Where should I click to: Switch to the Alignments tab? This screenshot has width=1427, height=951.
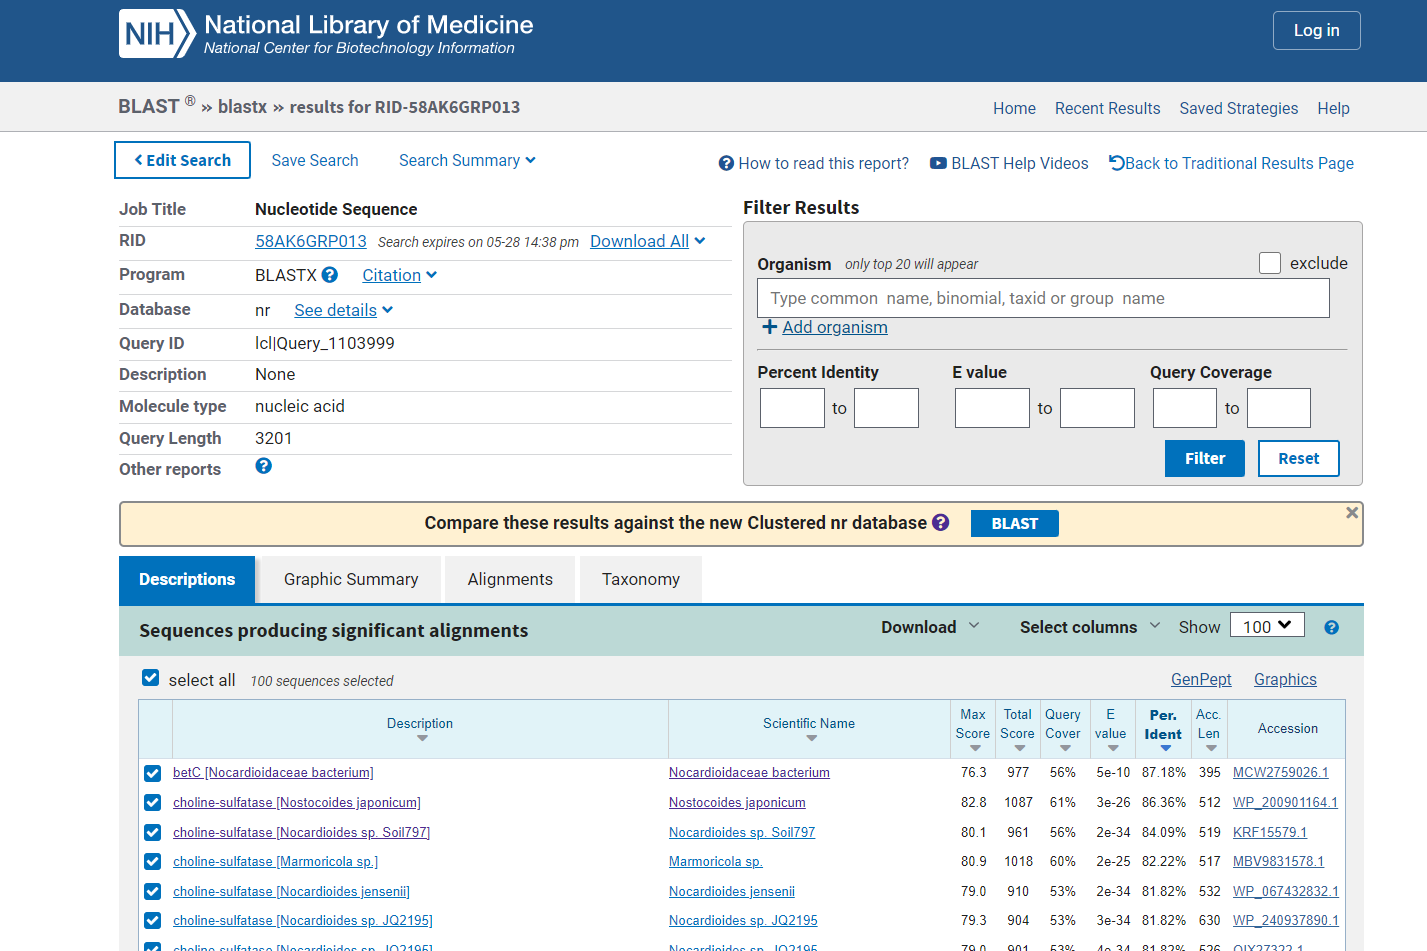coord(510,580)
